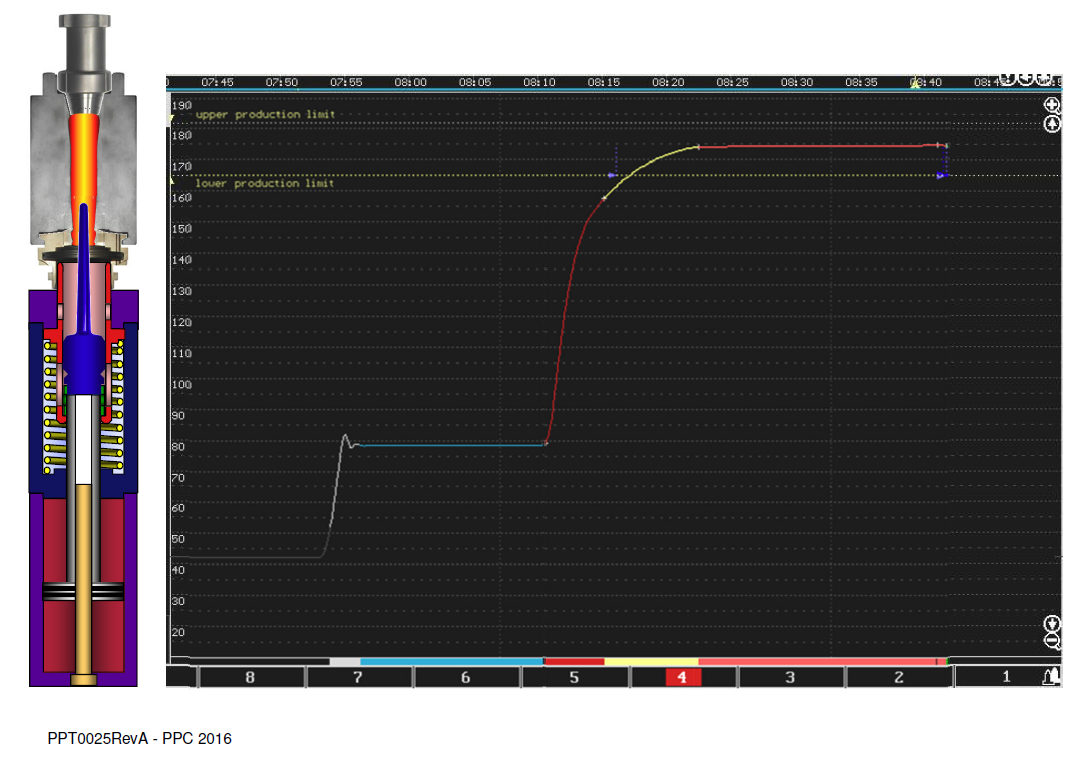Click the zoom out magnifier icon

[x=1051, y=641]
